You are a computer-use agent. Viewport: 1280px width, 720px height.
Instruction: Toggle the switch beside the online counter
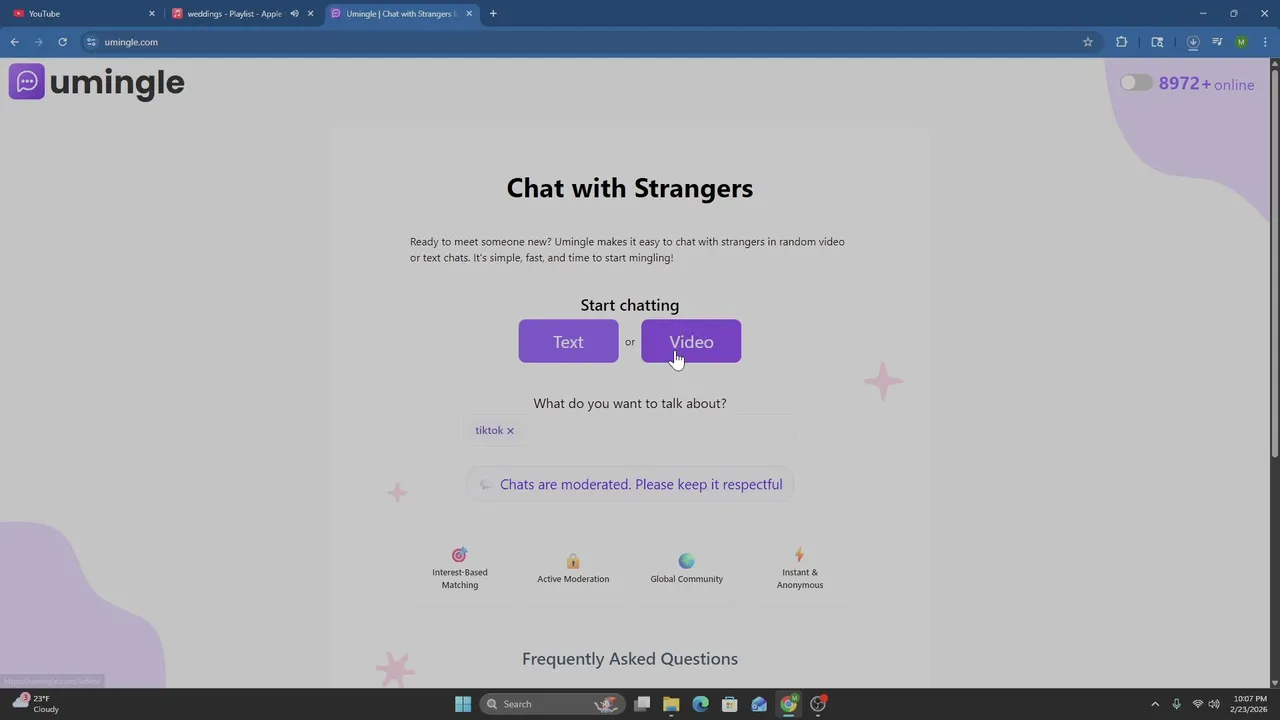coord(1136,83)
